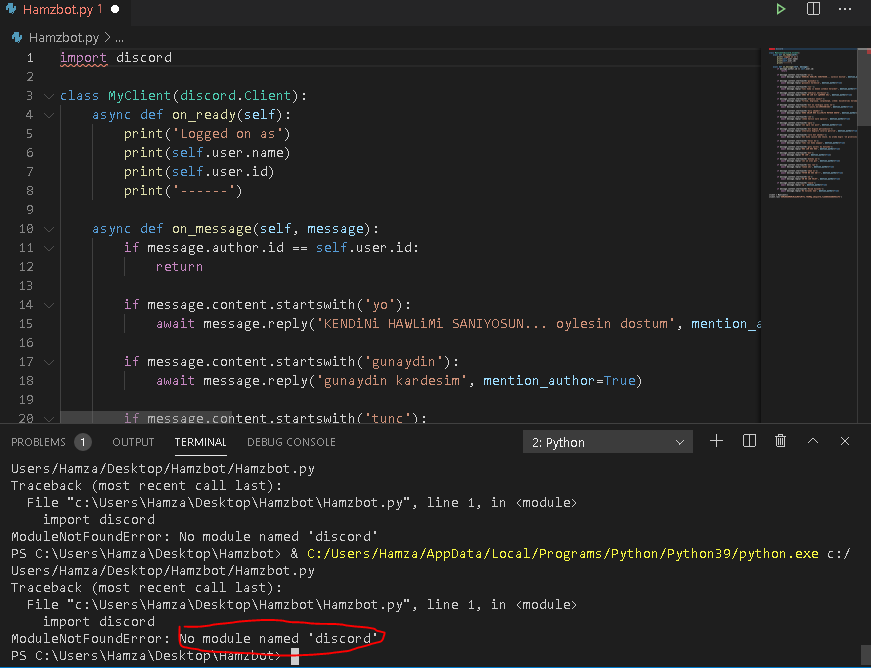Split the terminal pane
This screenshot has height=668, width=871.
749,441
